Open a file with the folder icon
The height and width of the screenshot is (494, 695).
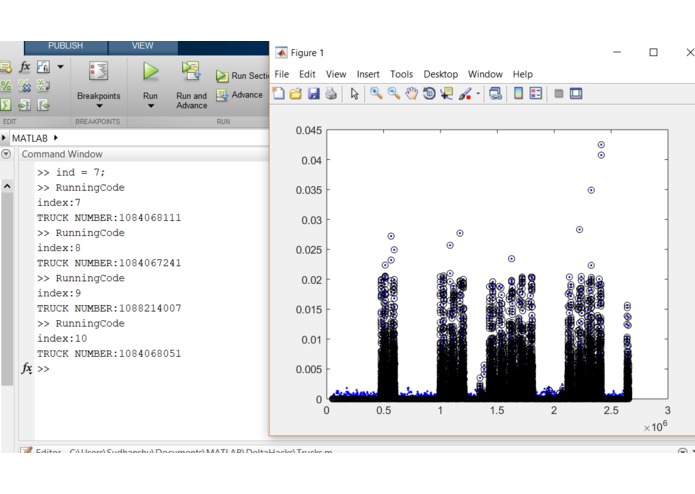point(296,93)
